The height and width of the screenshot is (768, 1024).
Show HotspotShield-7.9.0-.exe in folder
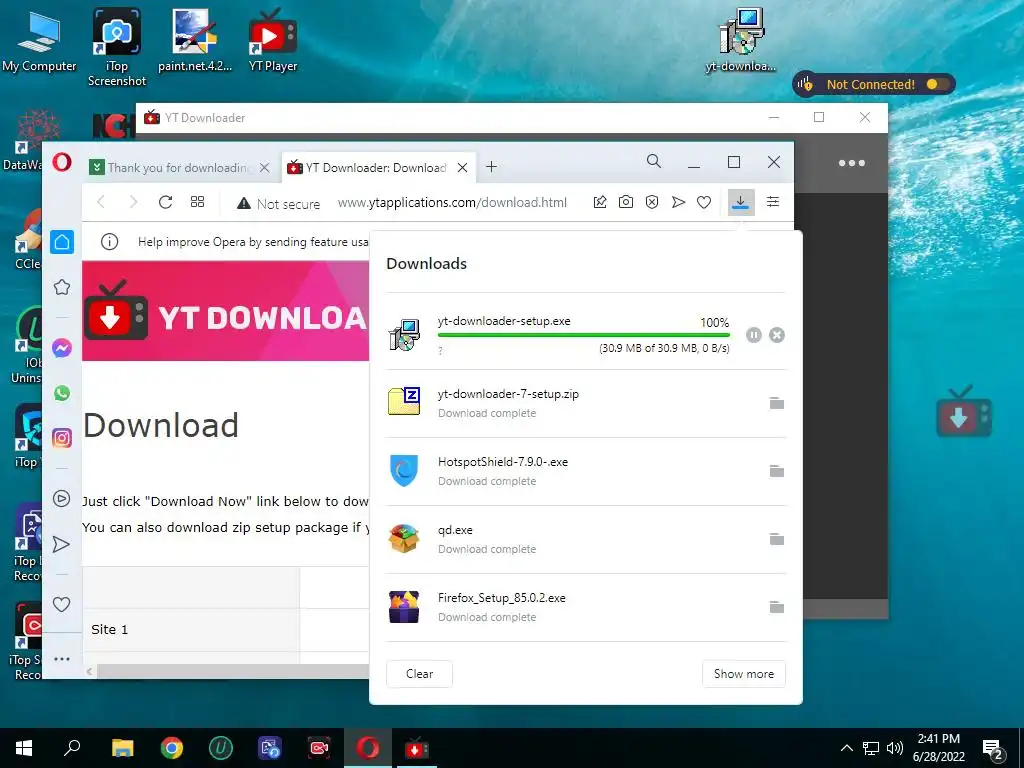[776, 471]
